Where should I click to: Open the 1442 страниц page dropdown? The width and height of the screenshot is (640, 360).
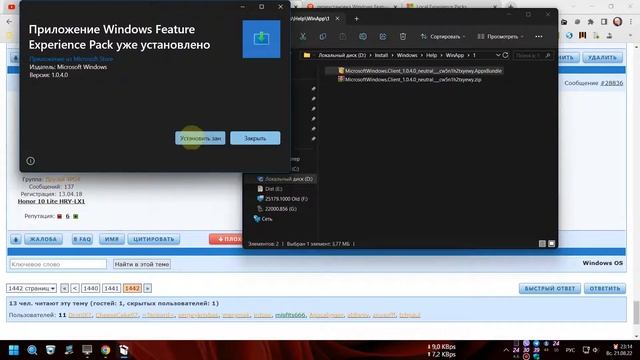[x=31, y=288]
